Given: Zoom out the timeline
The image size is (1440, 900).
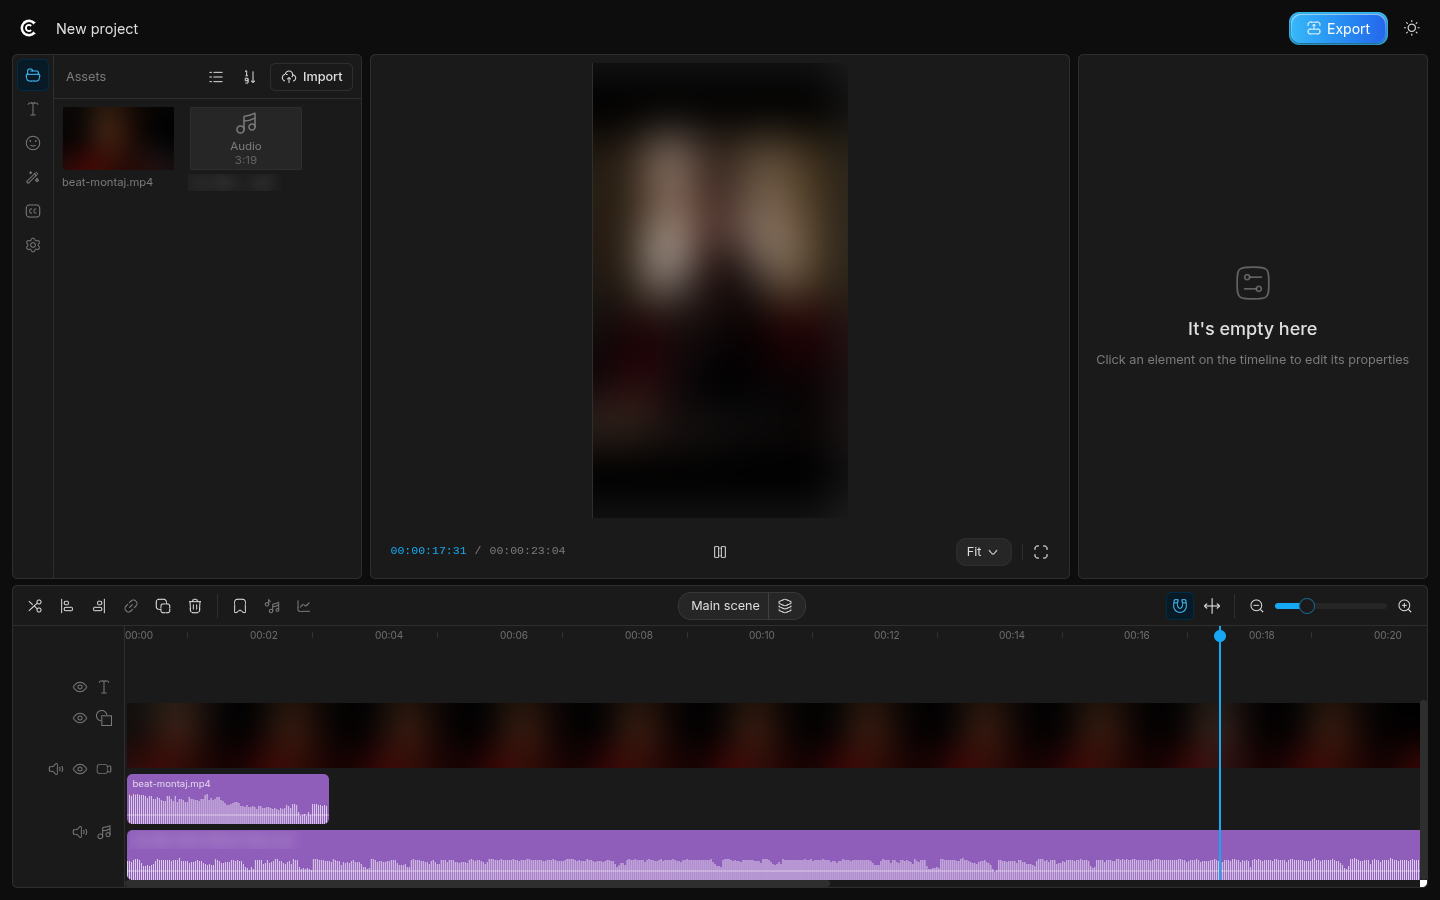Looking at the screenshot, I should [x=1257, y=606].
